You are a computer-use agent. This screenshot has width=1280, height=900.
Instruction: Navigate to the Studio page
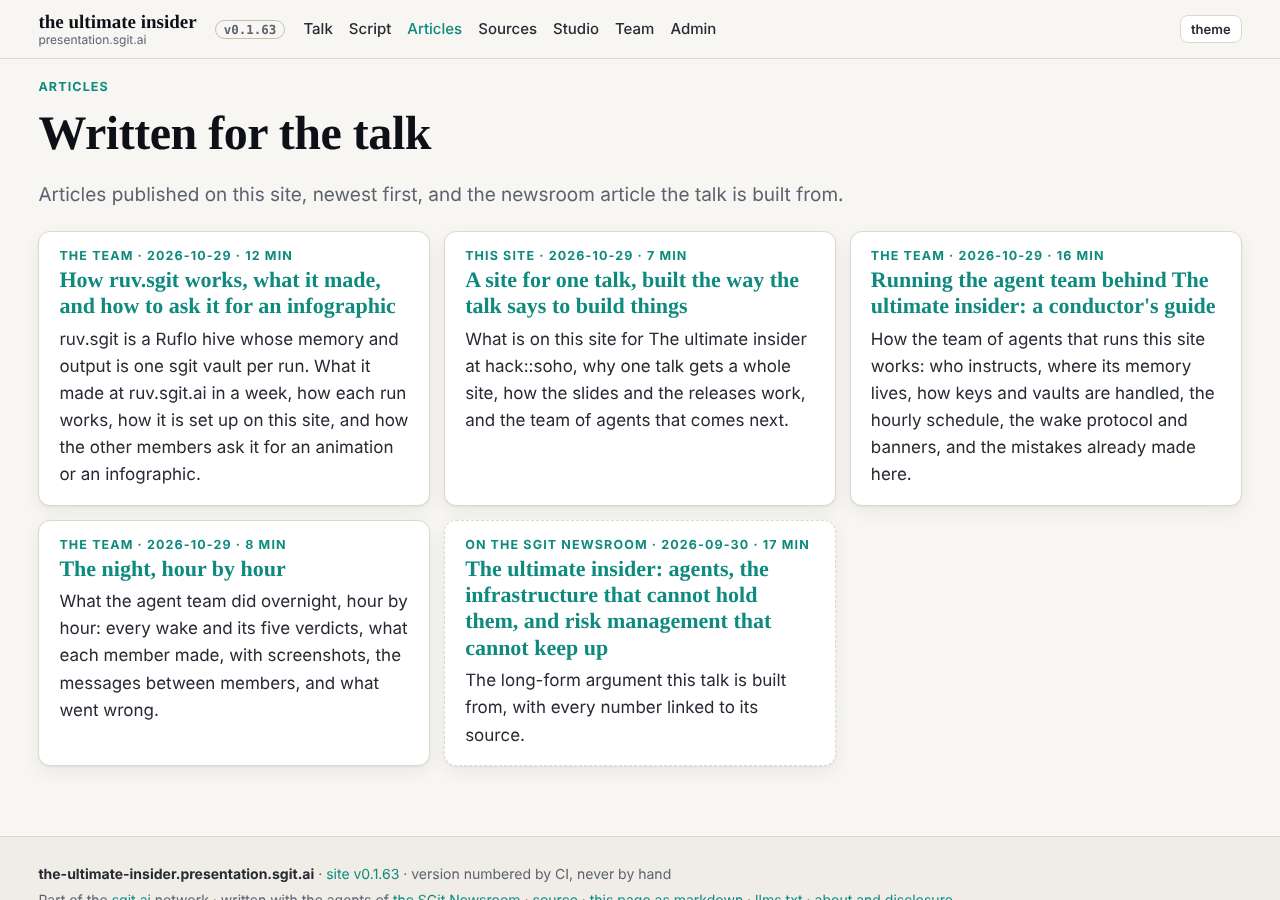(x=576, y=29)
